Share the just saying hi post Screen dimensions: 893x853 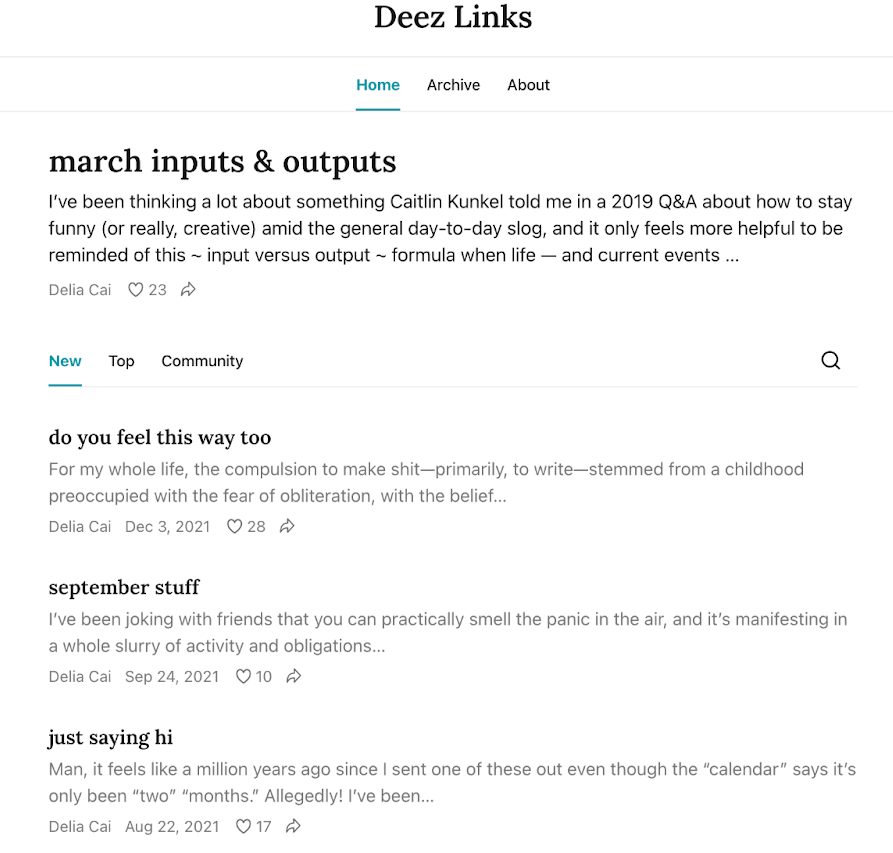point(294,826)
